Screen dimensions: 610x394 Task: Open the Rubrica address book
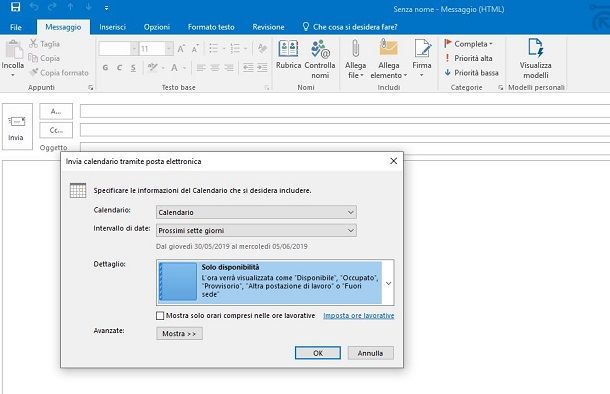click(288, 55)
